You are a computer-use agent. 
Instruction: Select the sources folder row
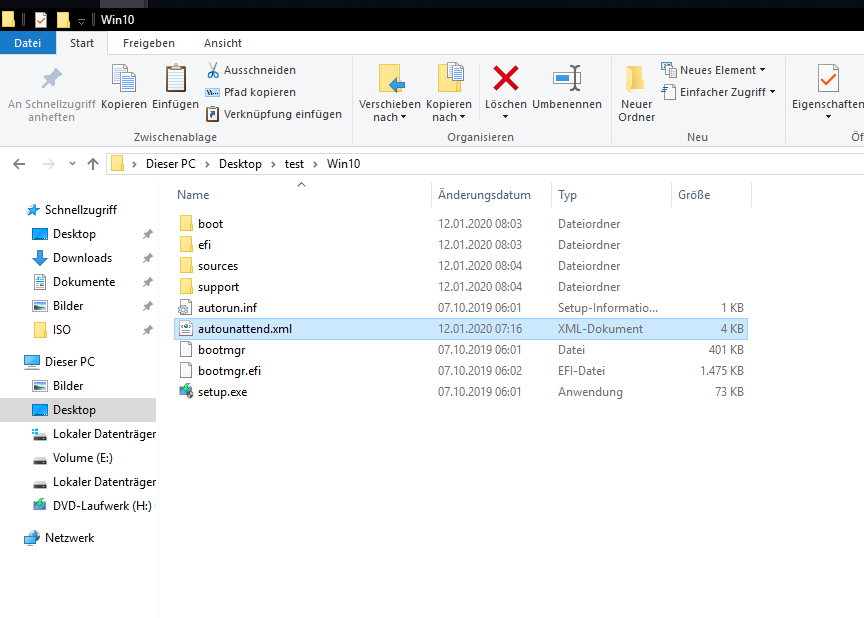point(461,266)
